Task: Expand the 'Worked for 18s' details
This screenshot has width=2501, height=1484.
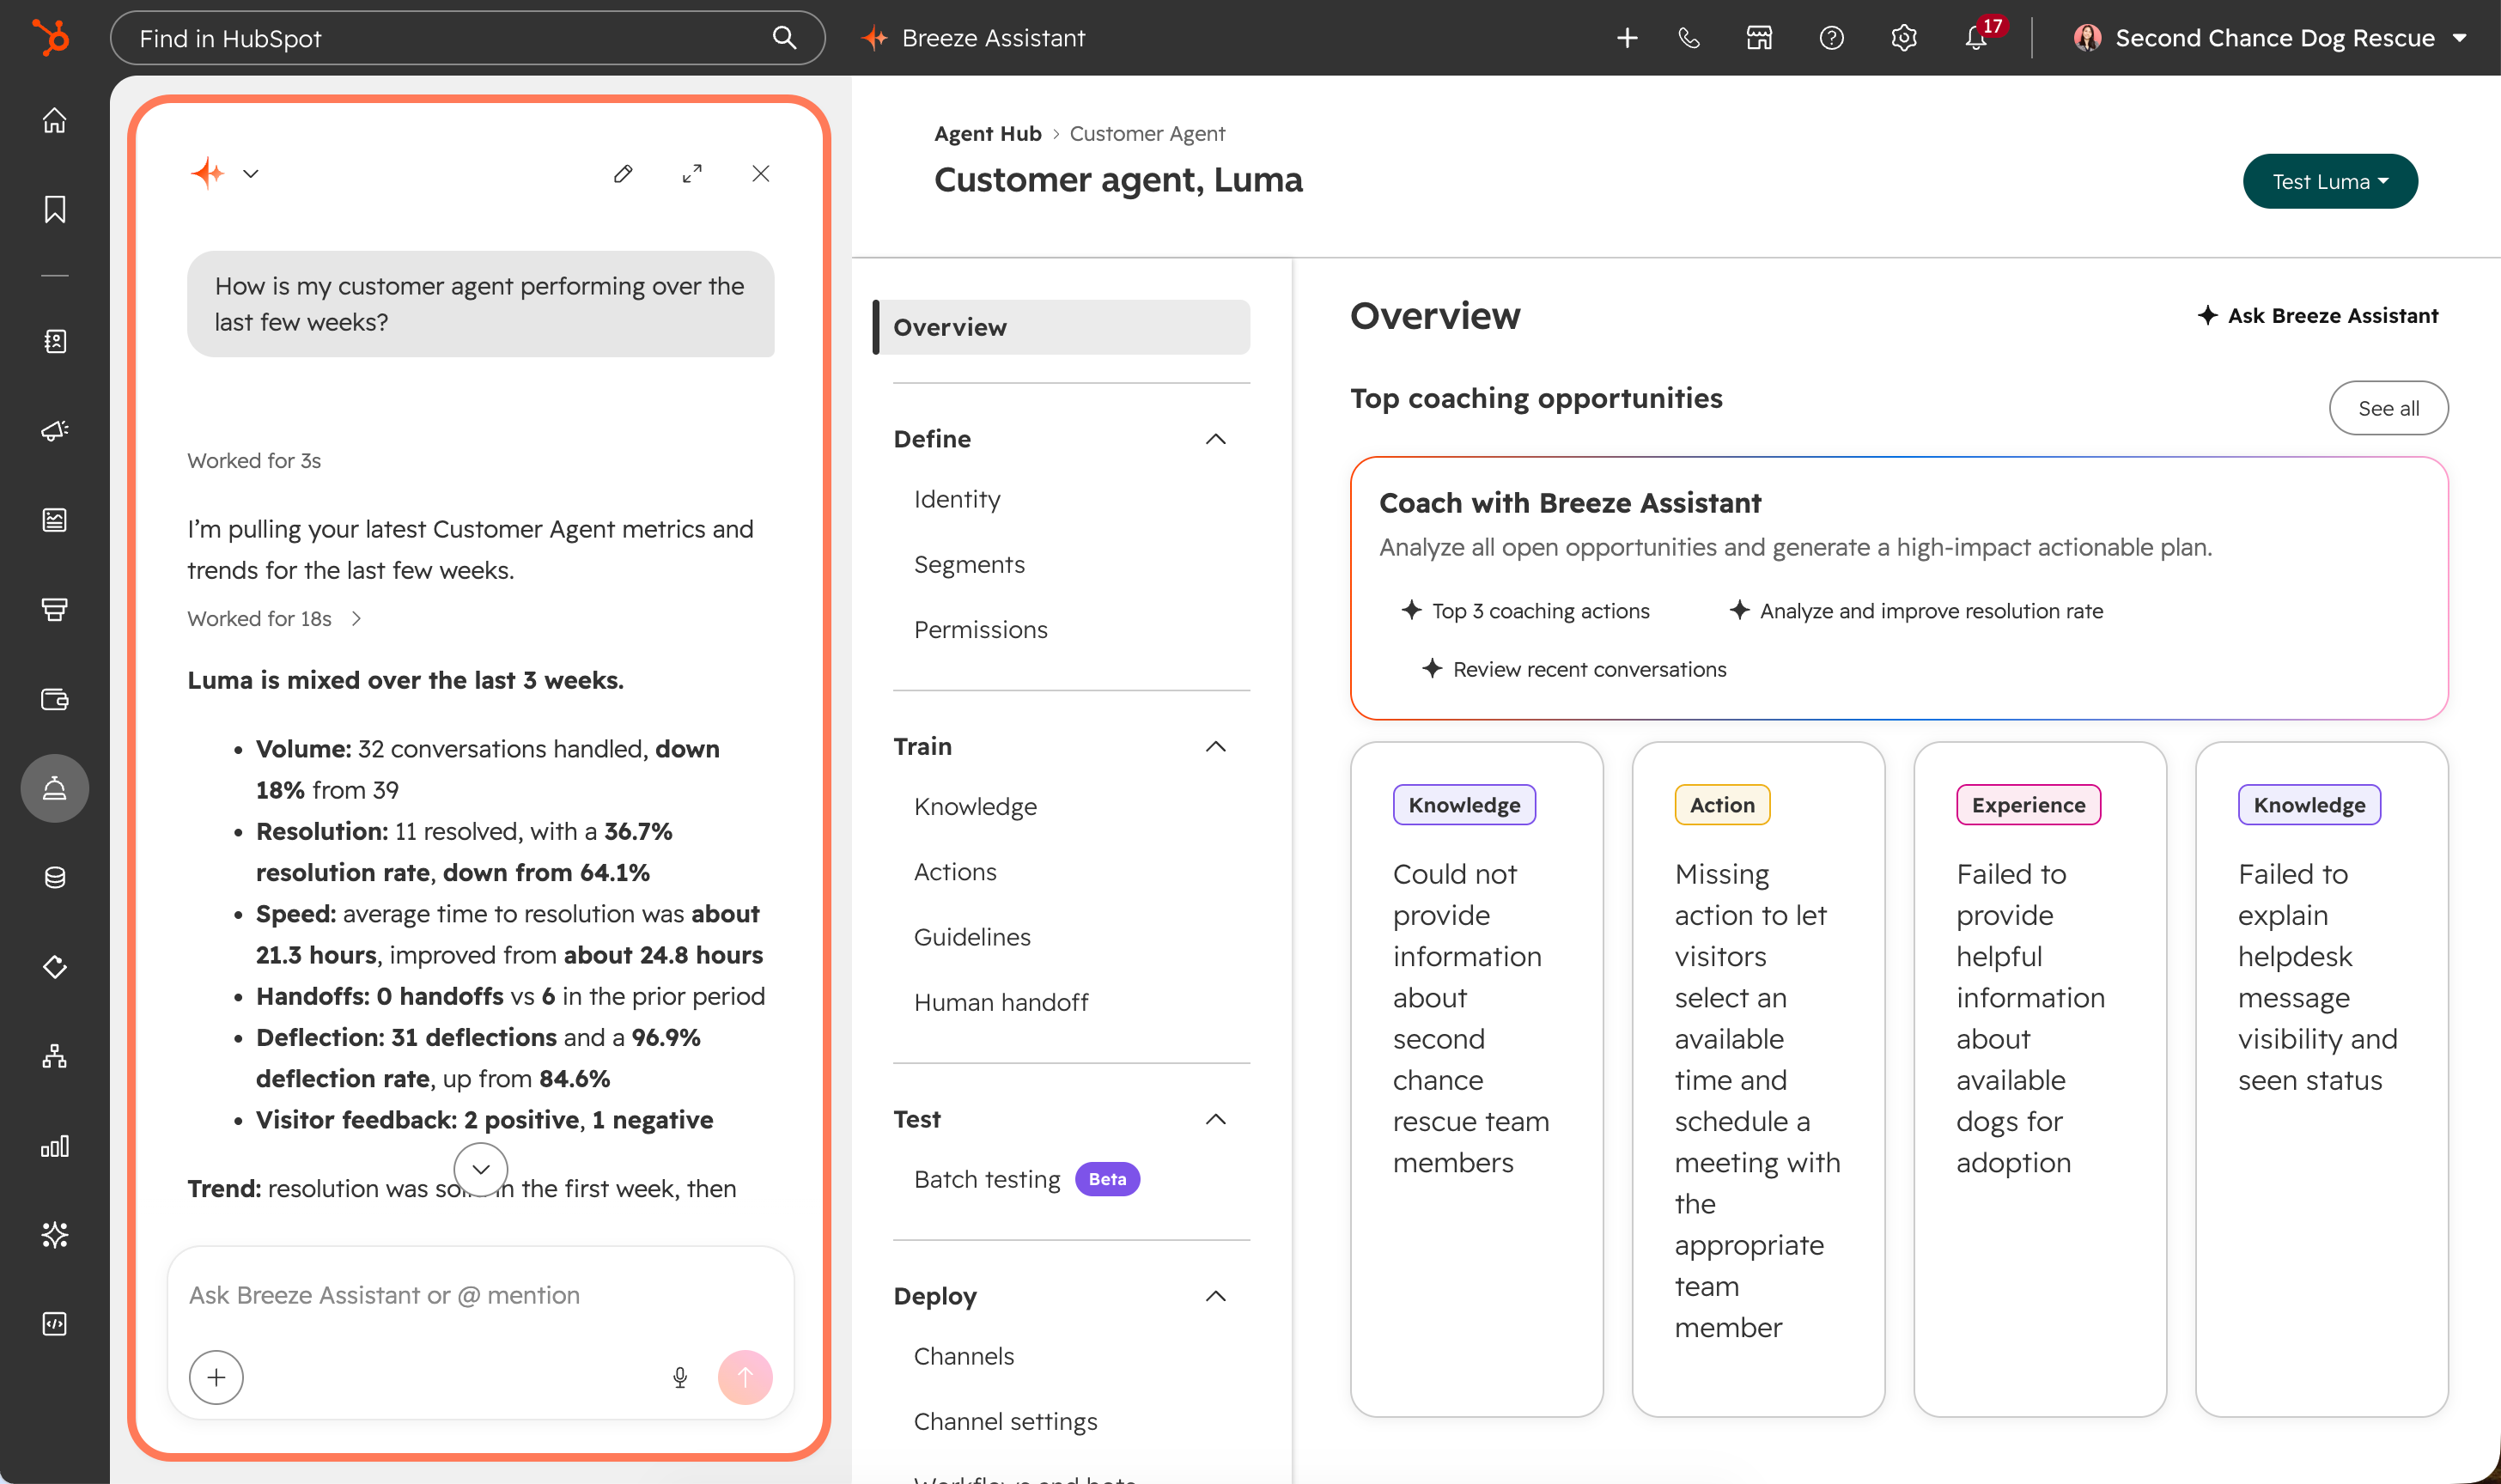Action: tap(275, 619)
